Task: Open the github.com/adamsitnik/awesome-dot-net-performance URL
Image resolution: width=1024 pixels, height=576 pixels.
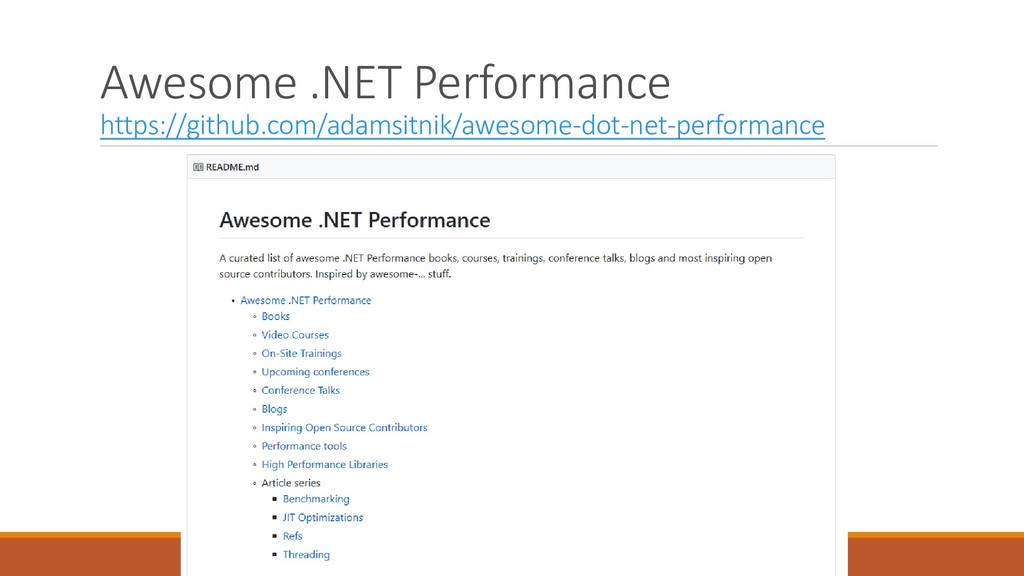Action: (x=462, y=125)
